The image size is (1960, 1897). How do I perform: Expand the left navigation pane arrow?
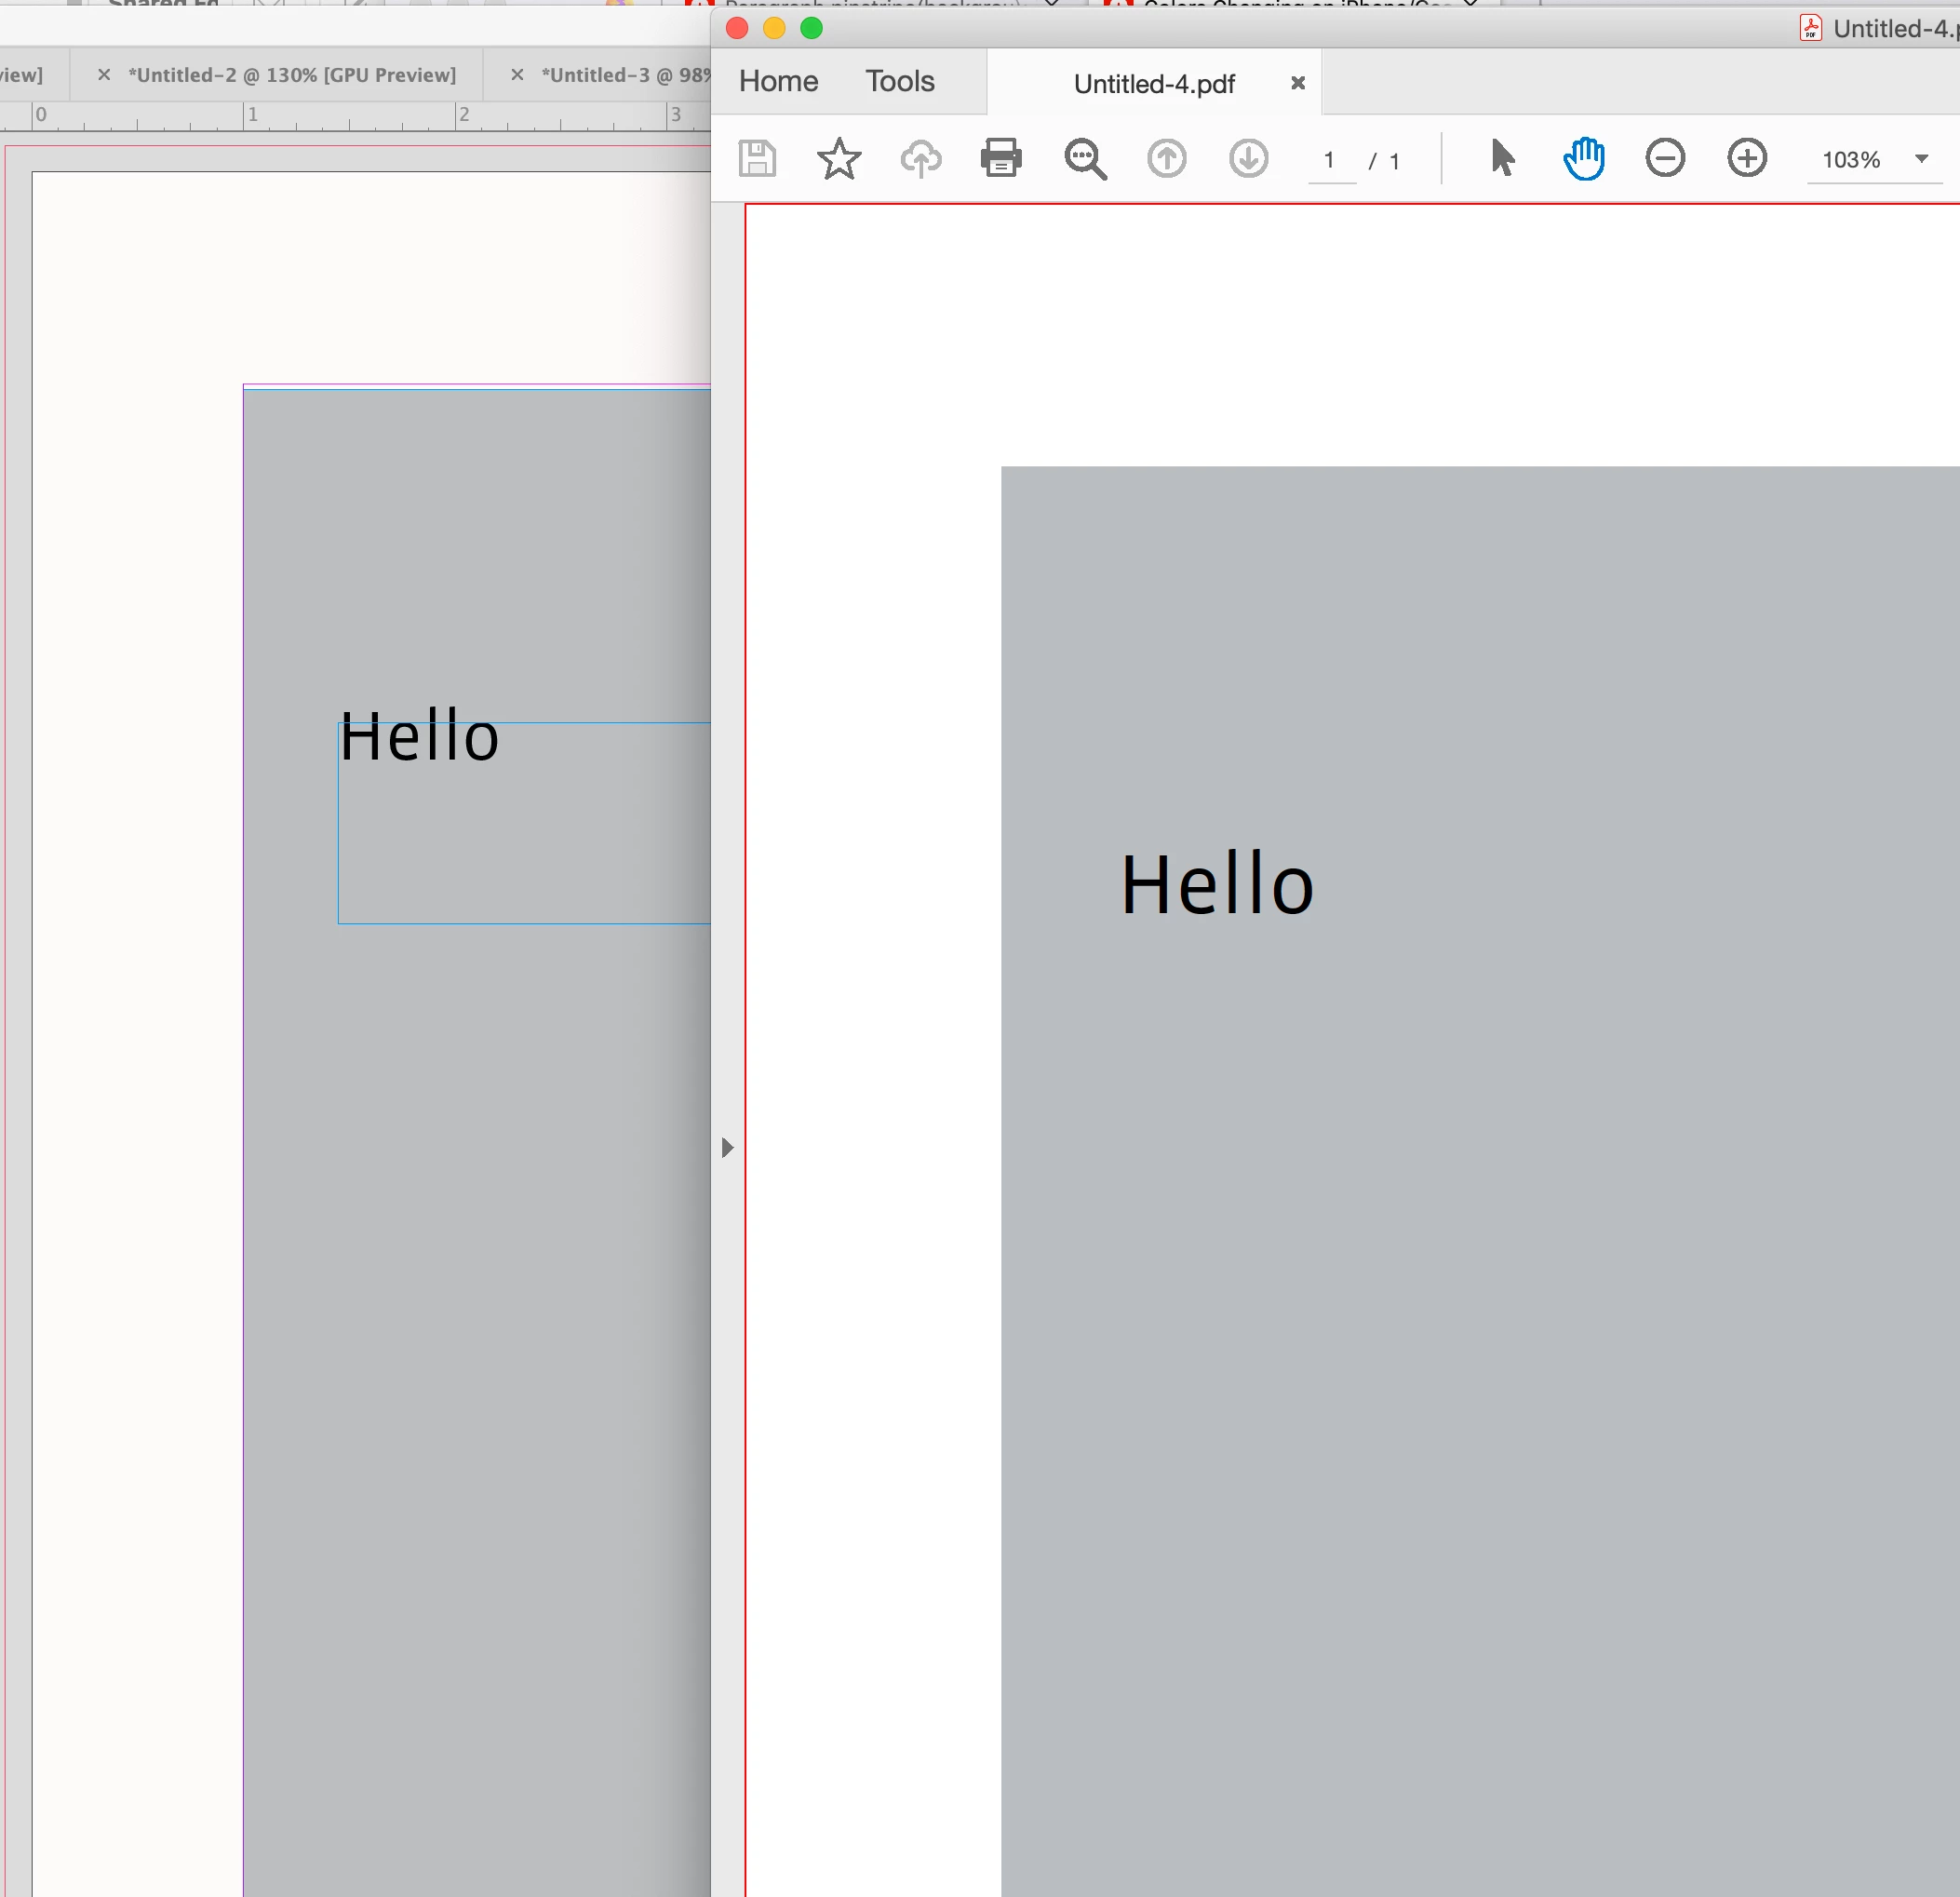727,1147
